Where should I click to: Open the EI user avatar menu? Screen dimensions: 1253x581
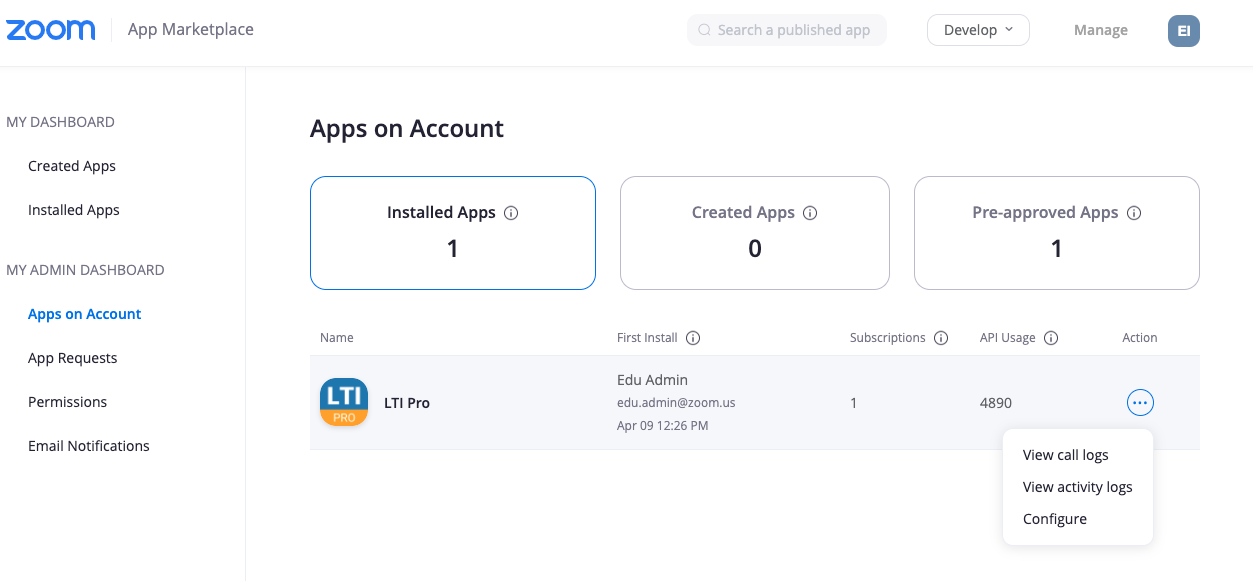tap(1184, 30)
